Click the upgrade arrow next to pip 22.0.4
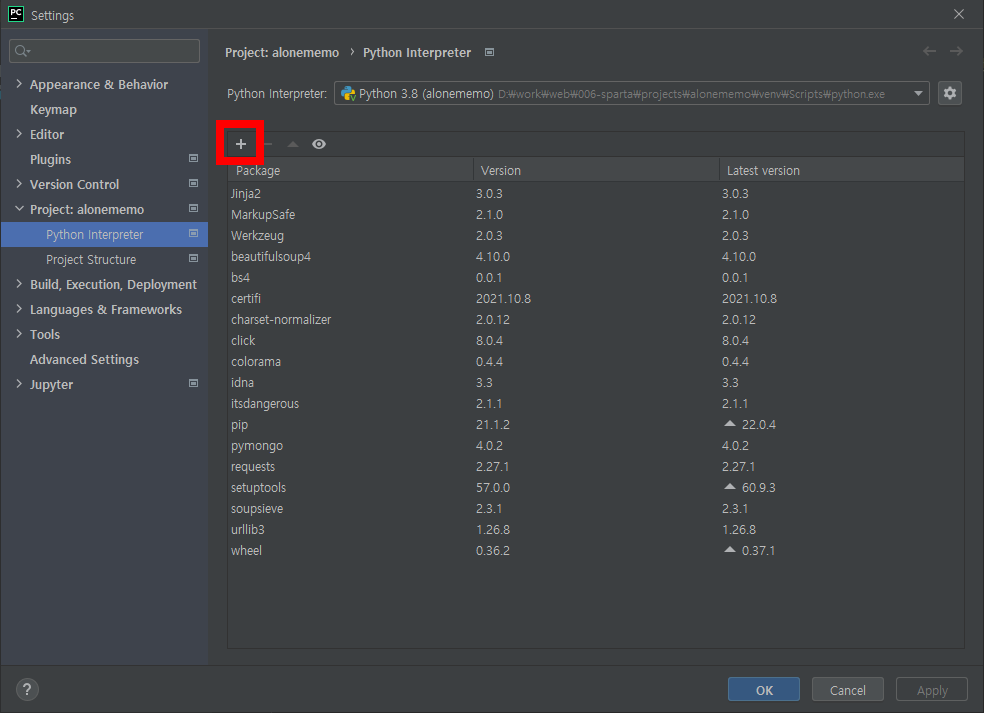This screenshot has height=713, width=984. point(729,424)
